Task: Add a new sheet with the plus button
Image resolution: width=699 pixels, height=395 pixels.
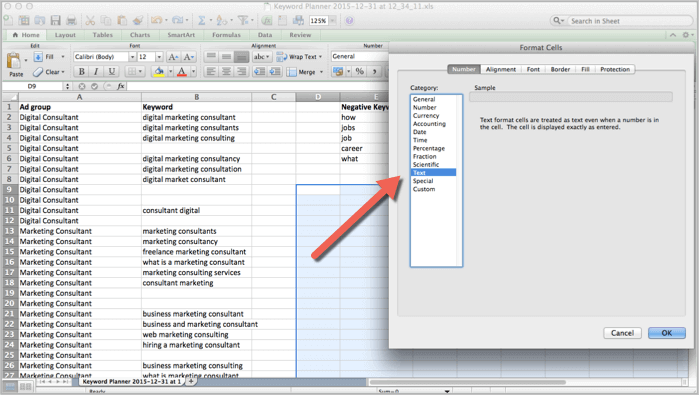Action: (191, 381)
